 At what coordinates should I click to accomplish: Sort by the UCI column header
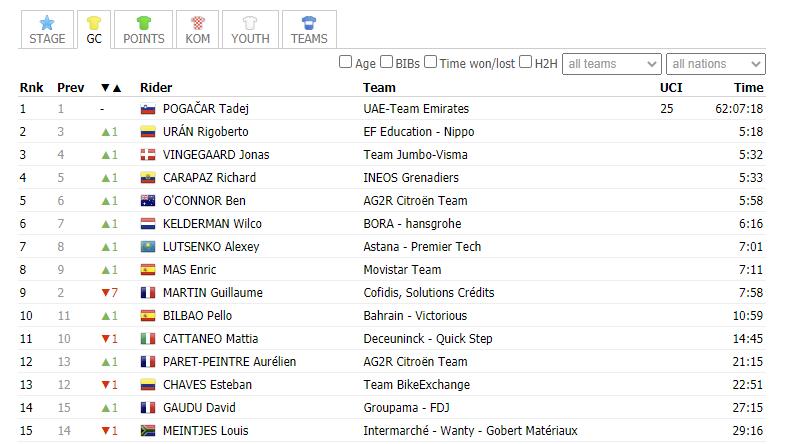point(671,88)
